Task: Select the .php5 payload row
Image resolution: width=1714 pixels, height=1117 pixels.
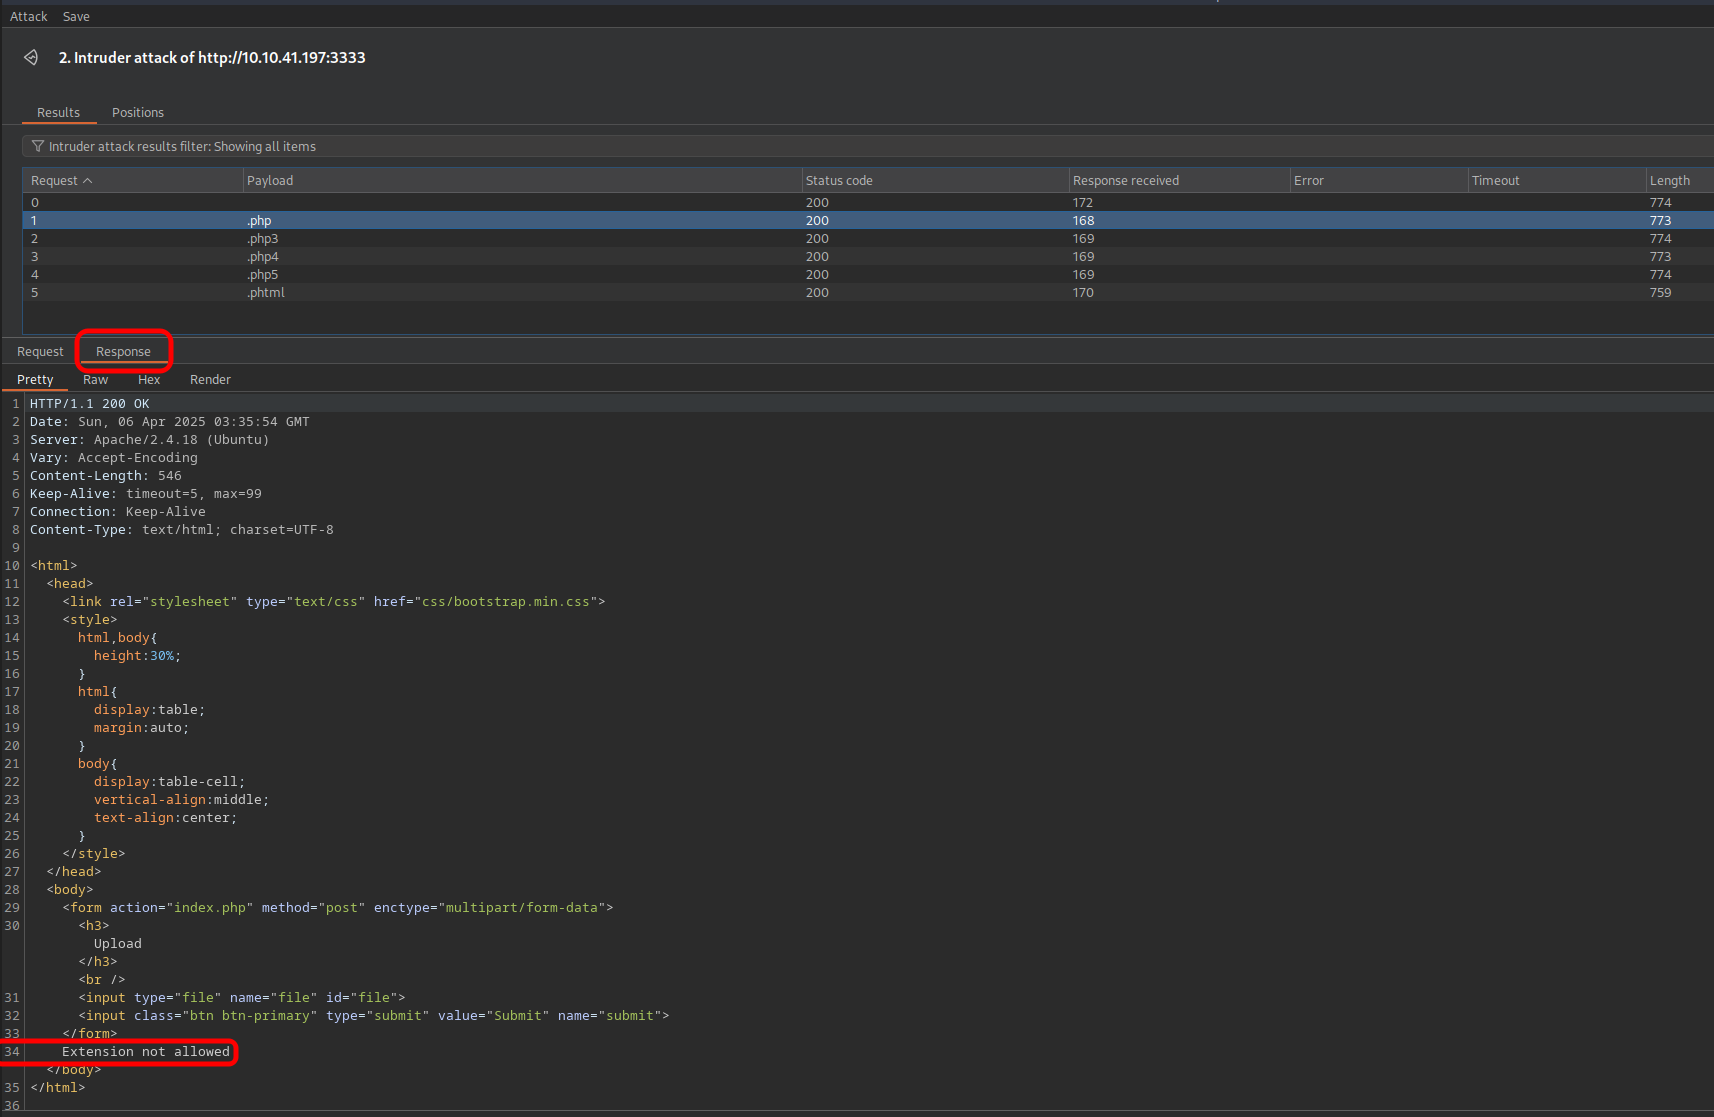Action: 868,275
